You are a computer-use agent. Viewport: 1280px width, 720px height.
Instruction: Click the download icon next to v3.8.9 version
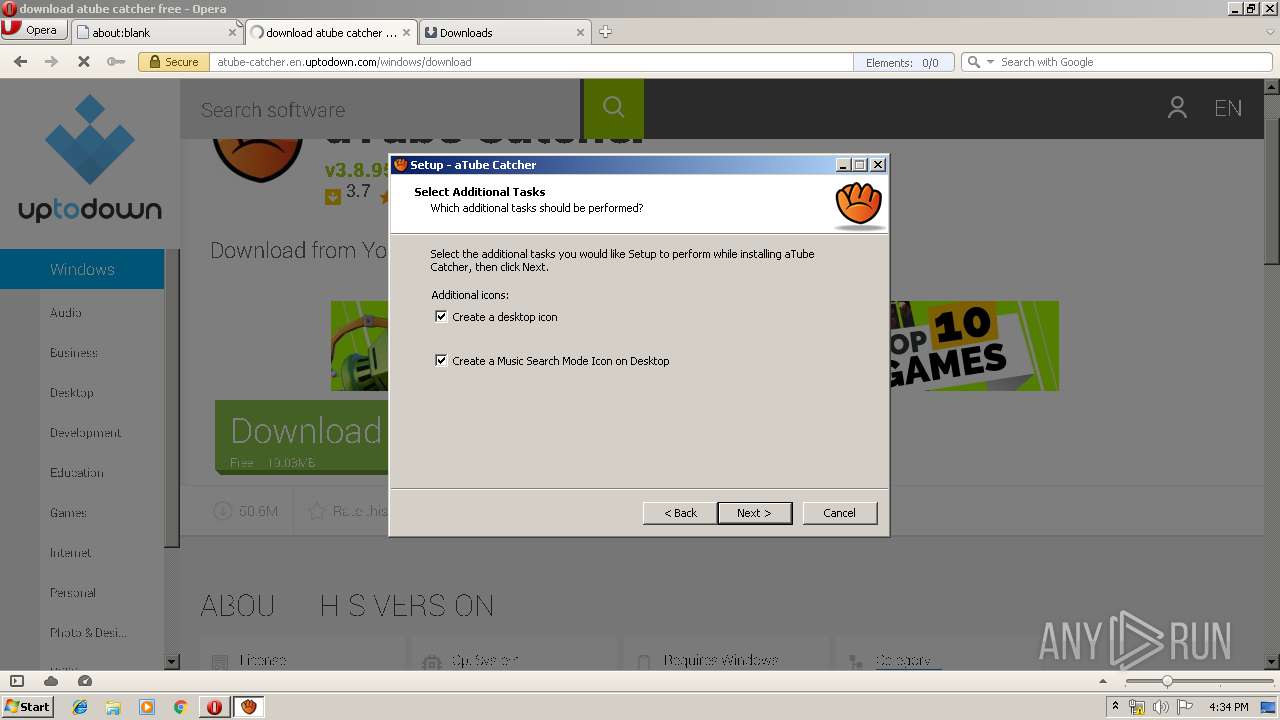click(x=333, y=197)
